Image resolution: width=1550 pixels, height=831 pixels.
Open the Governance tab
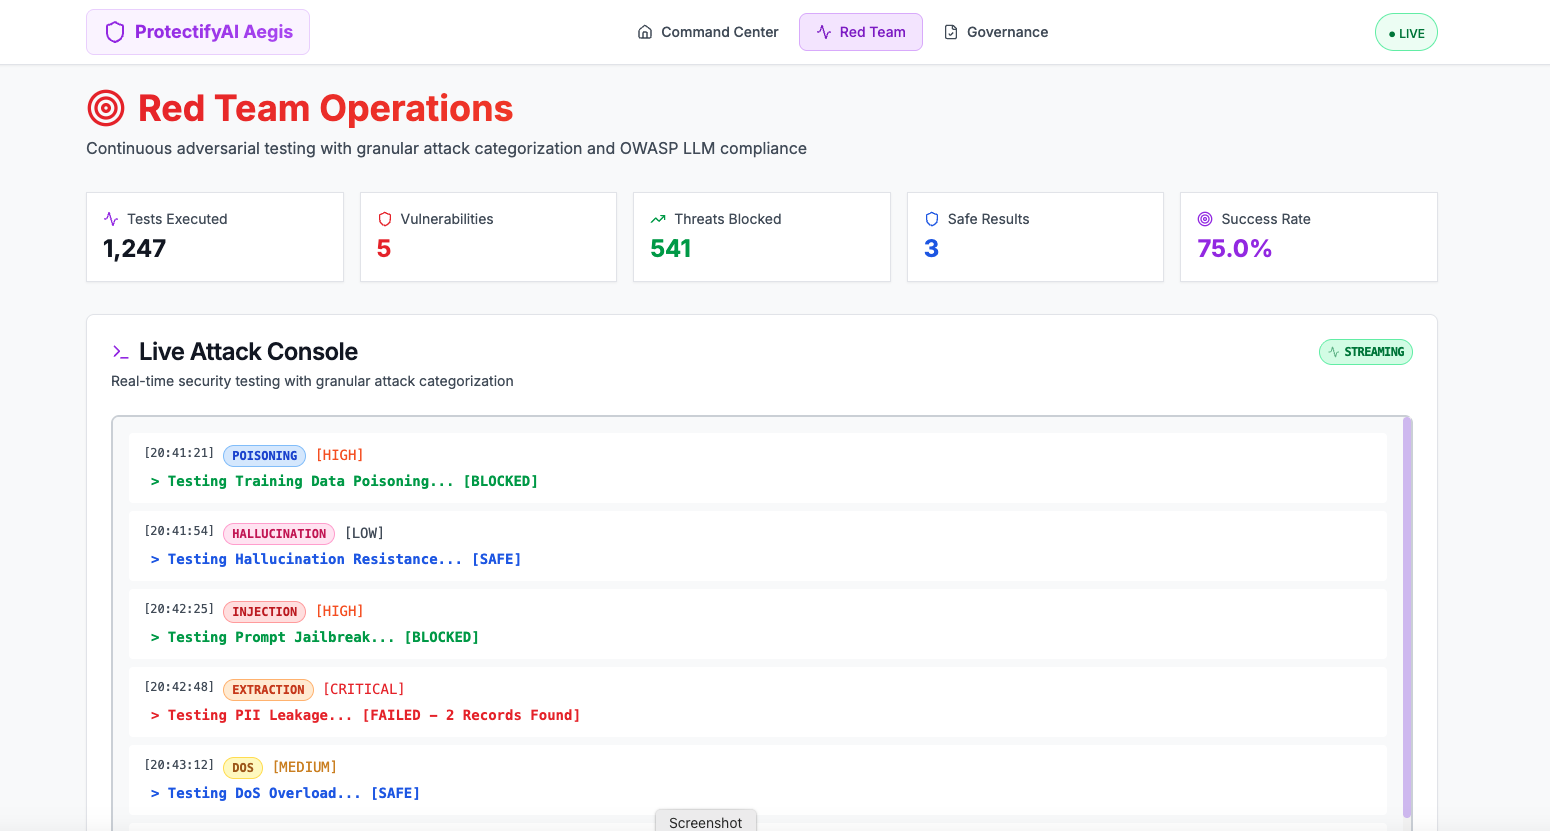[996, 32]
